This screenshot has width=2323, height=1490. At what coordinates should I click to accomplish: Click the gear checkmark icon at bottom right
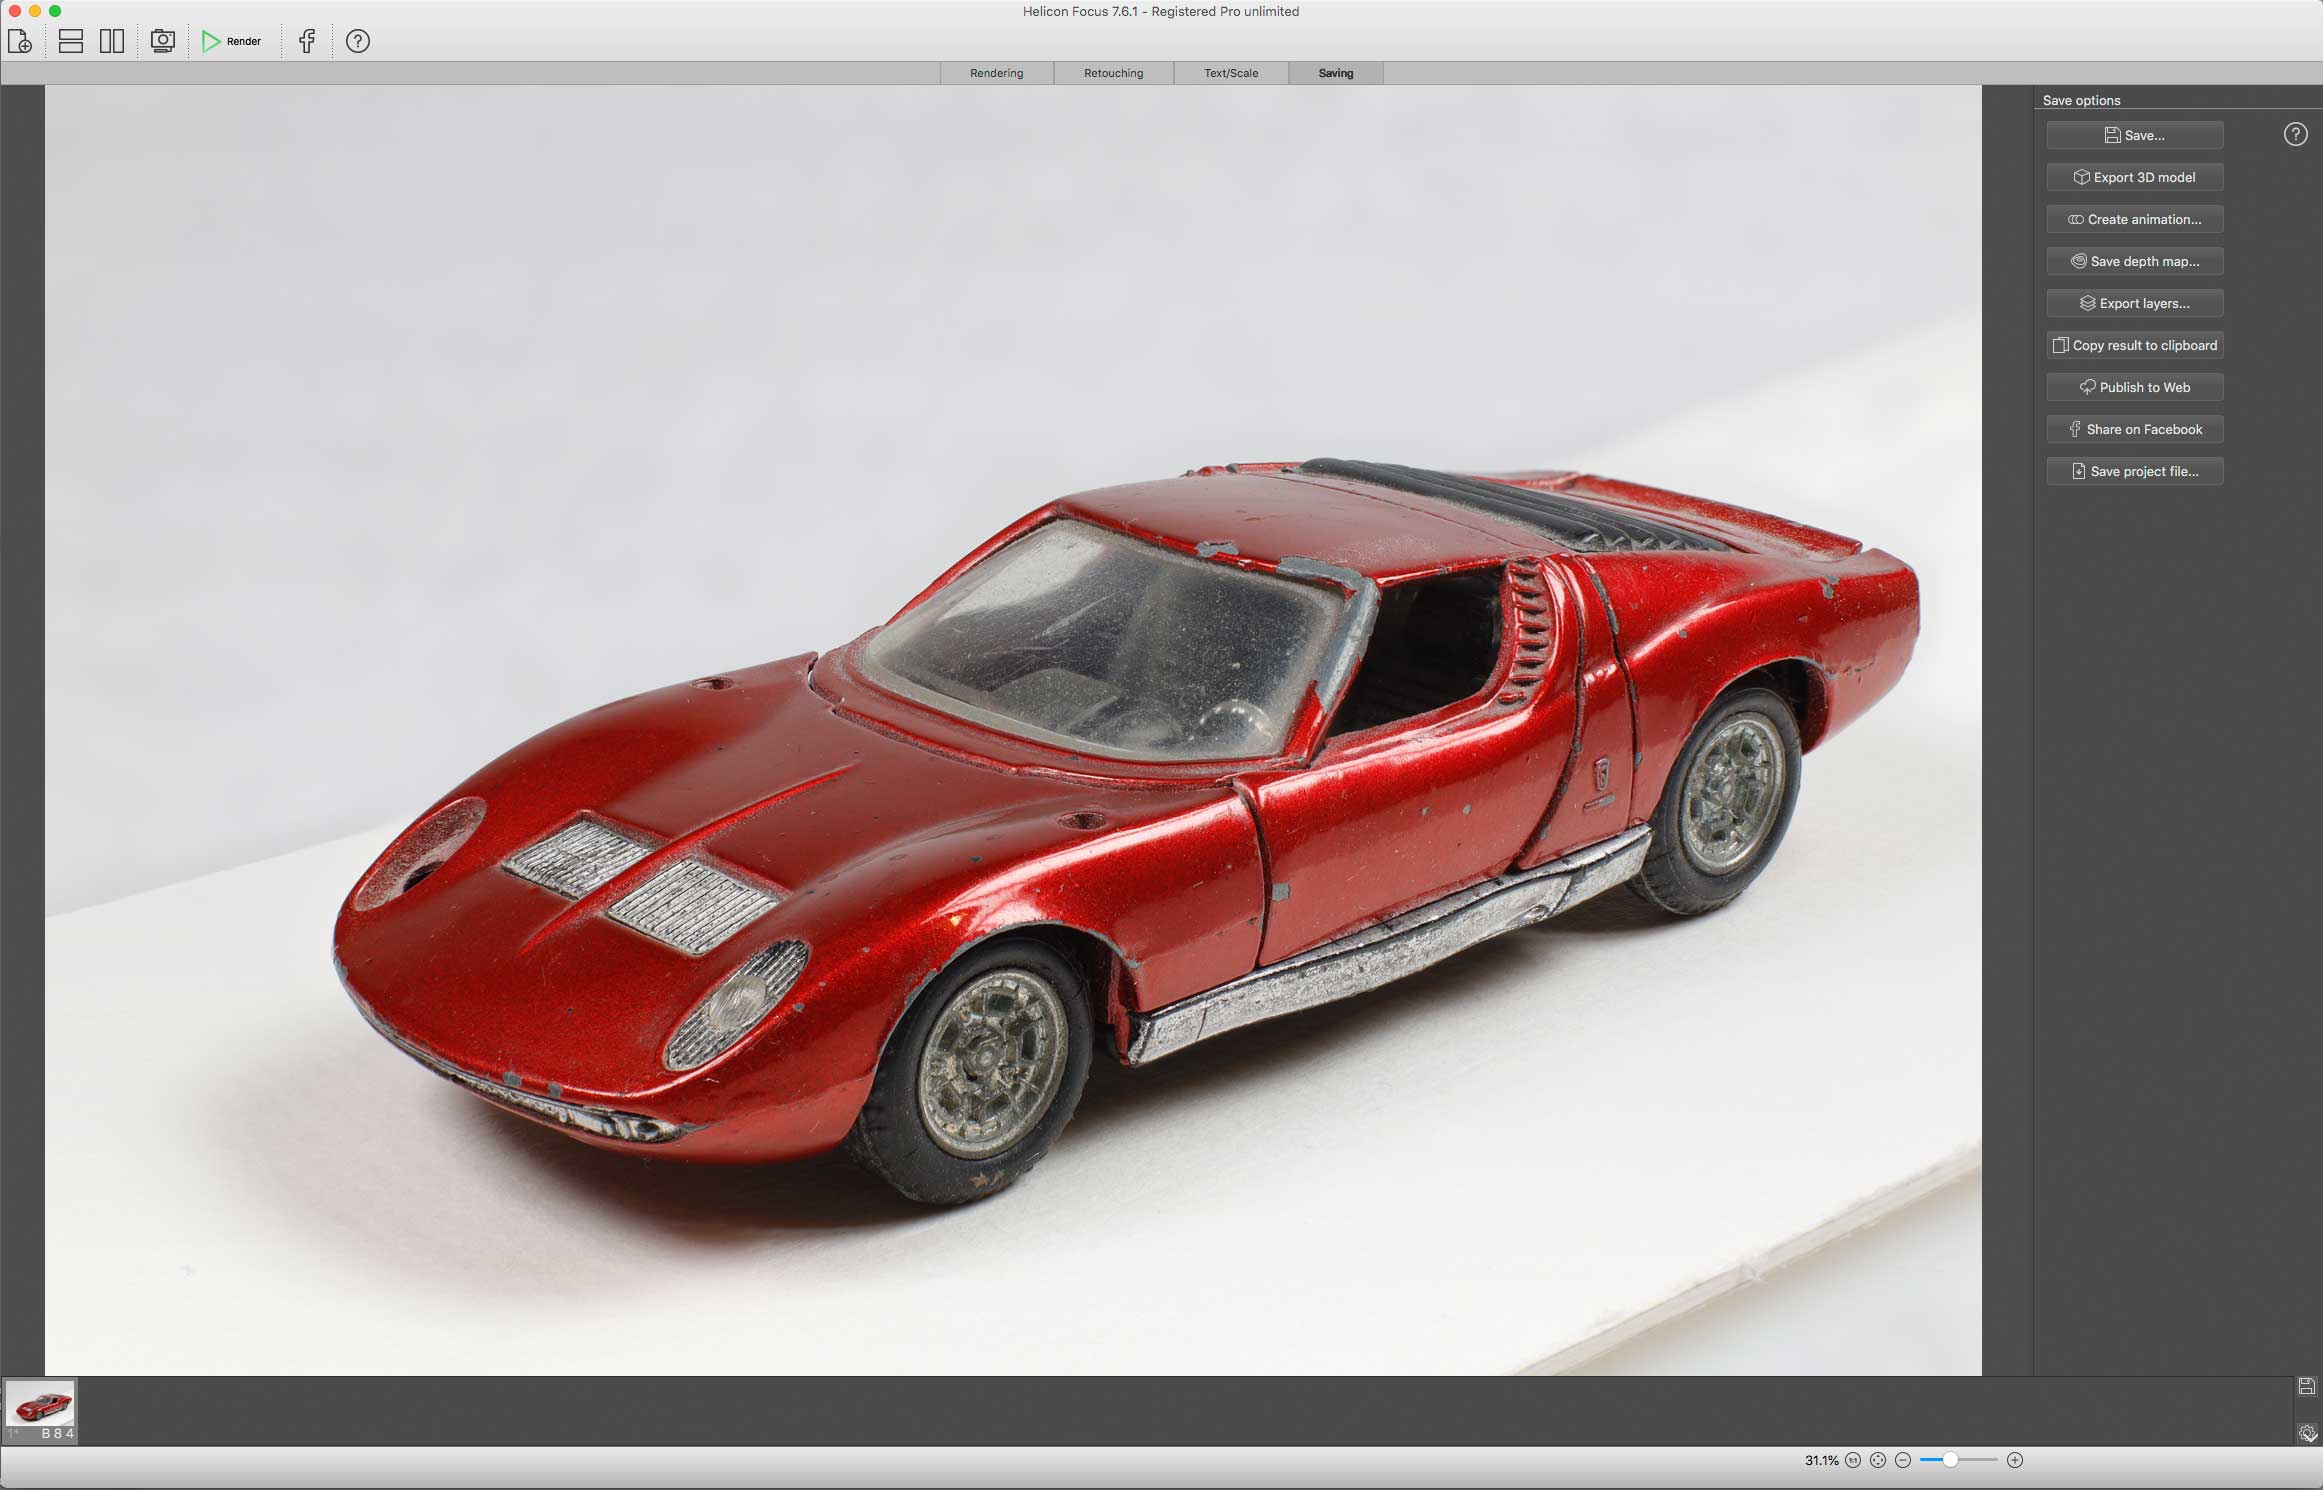(x=2307, y=1433)
